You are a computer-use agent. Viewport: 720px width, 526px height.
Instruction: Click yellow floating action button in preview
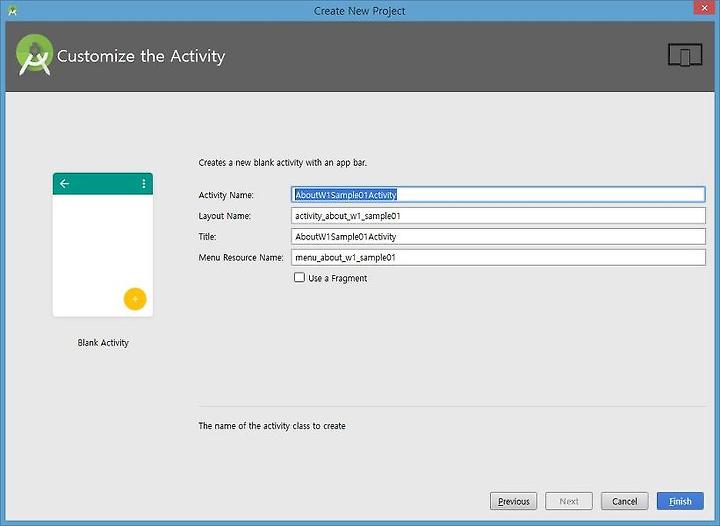coord(135,299)
